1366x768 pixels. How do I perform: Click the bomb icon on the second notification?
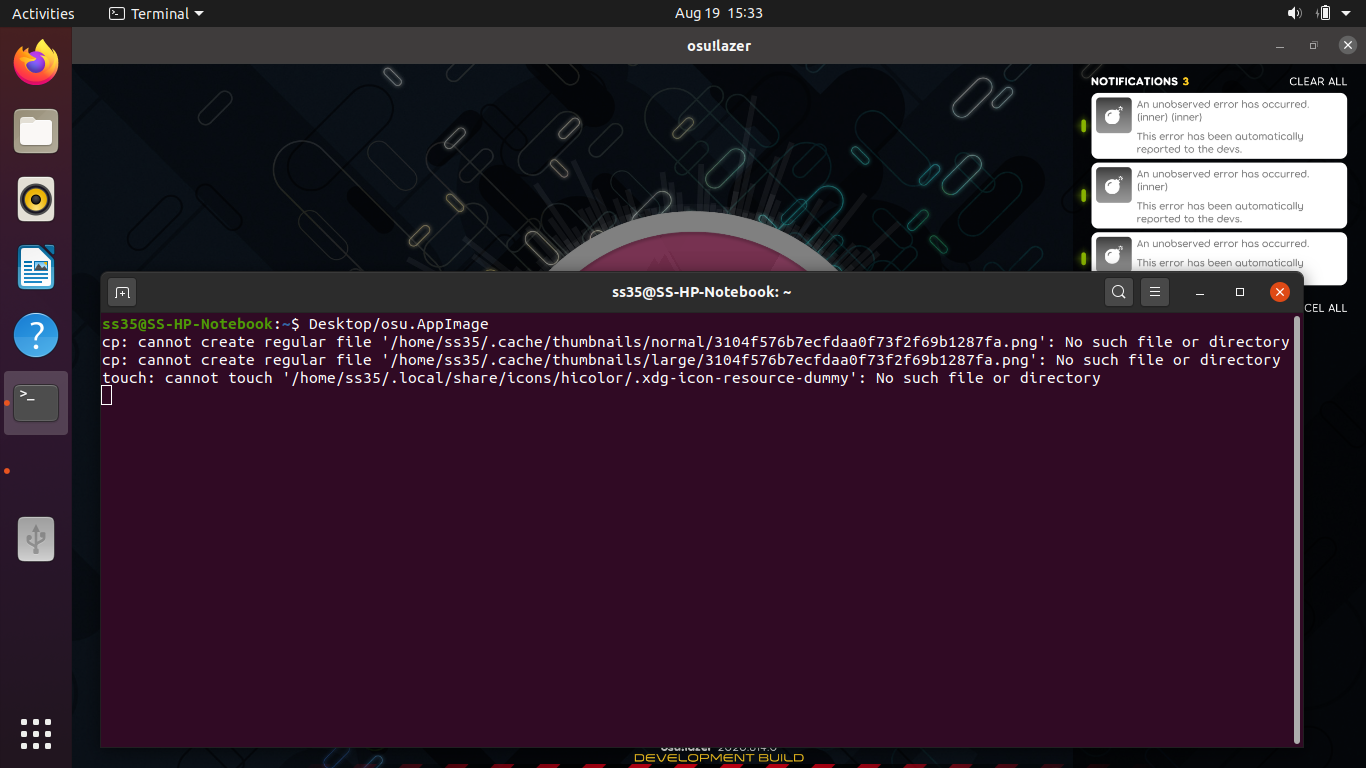pos(1113,185)
